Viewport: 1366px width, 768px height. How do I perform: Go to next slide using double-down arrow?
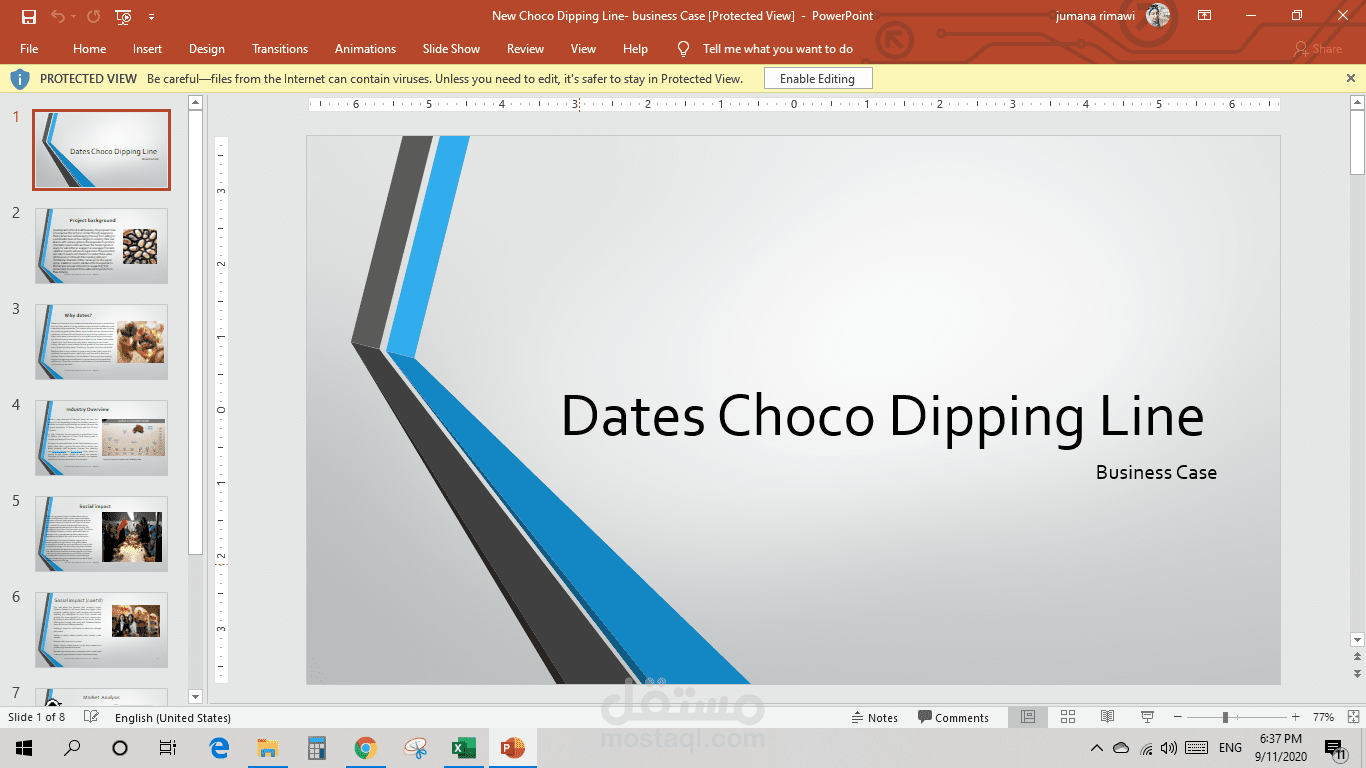click(1357, 676)
